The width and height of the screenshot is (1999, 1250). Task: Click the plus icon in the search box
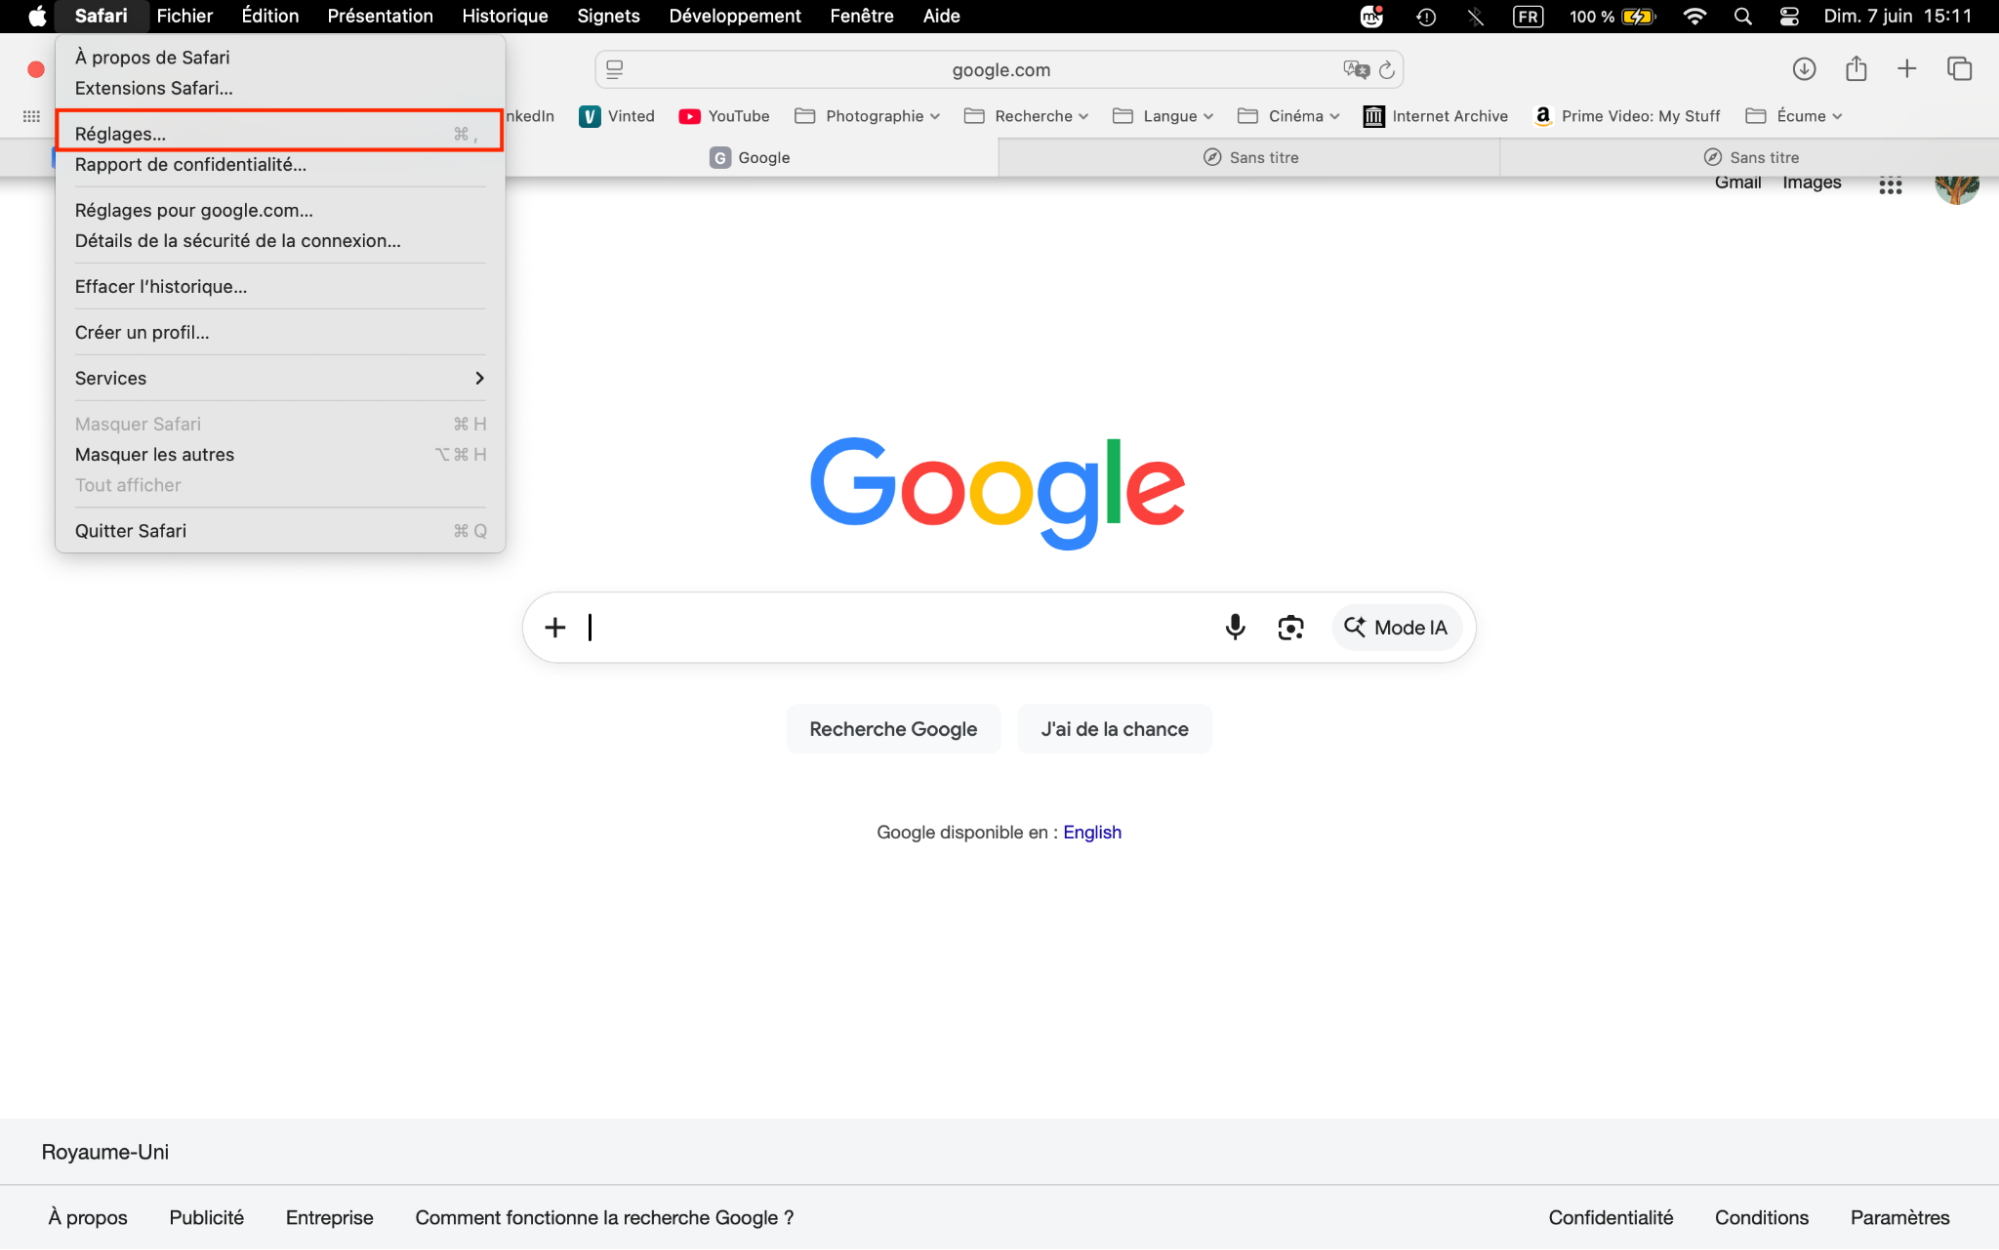[555, 627]
